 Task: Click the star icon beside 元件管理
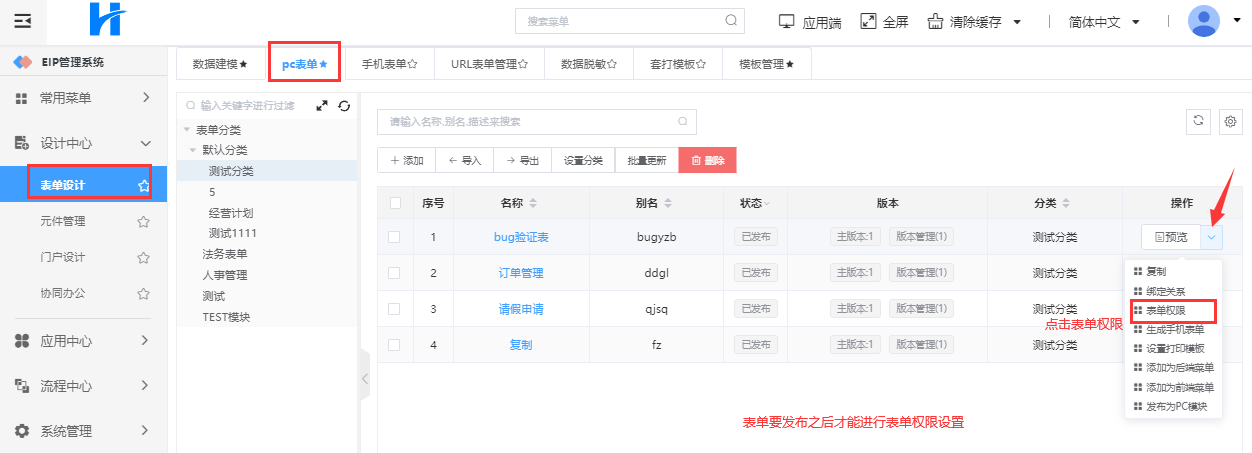143,221
